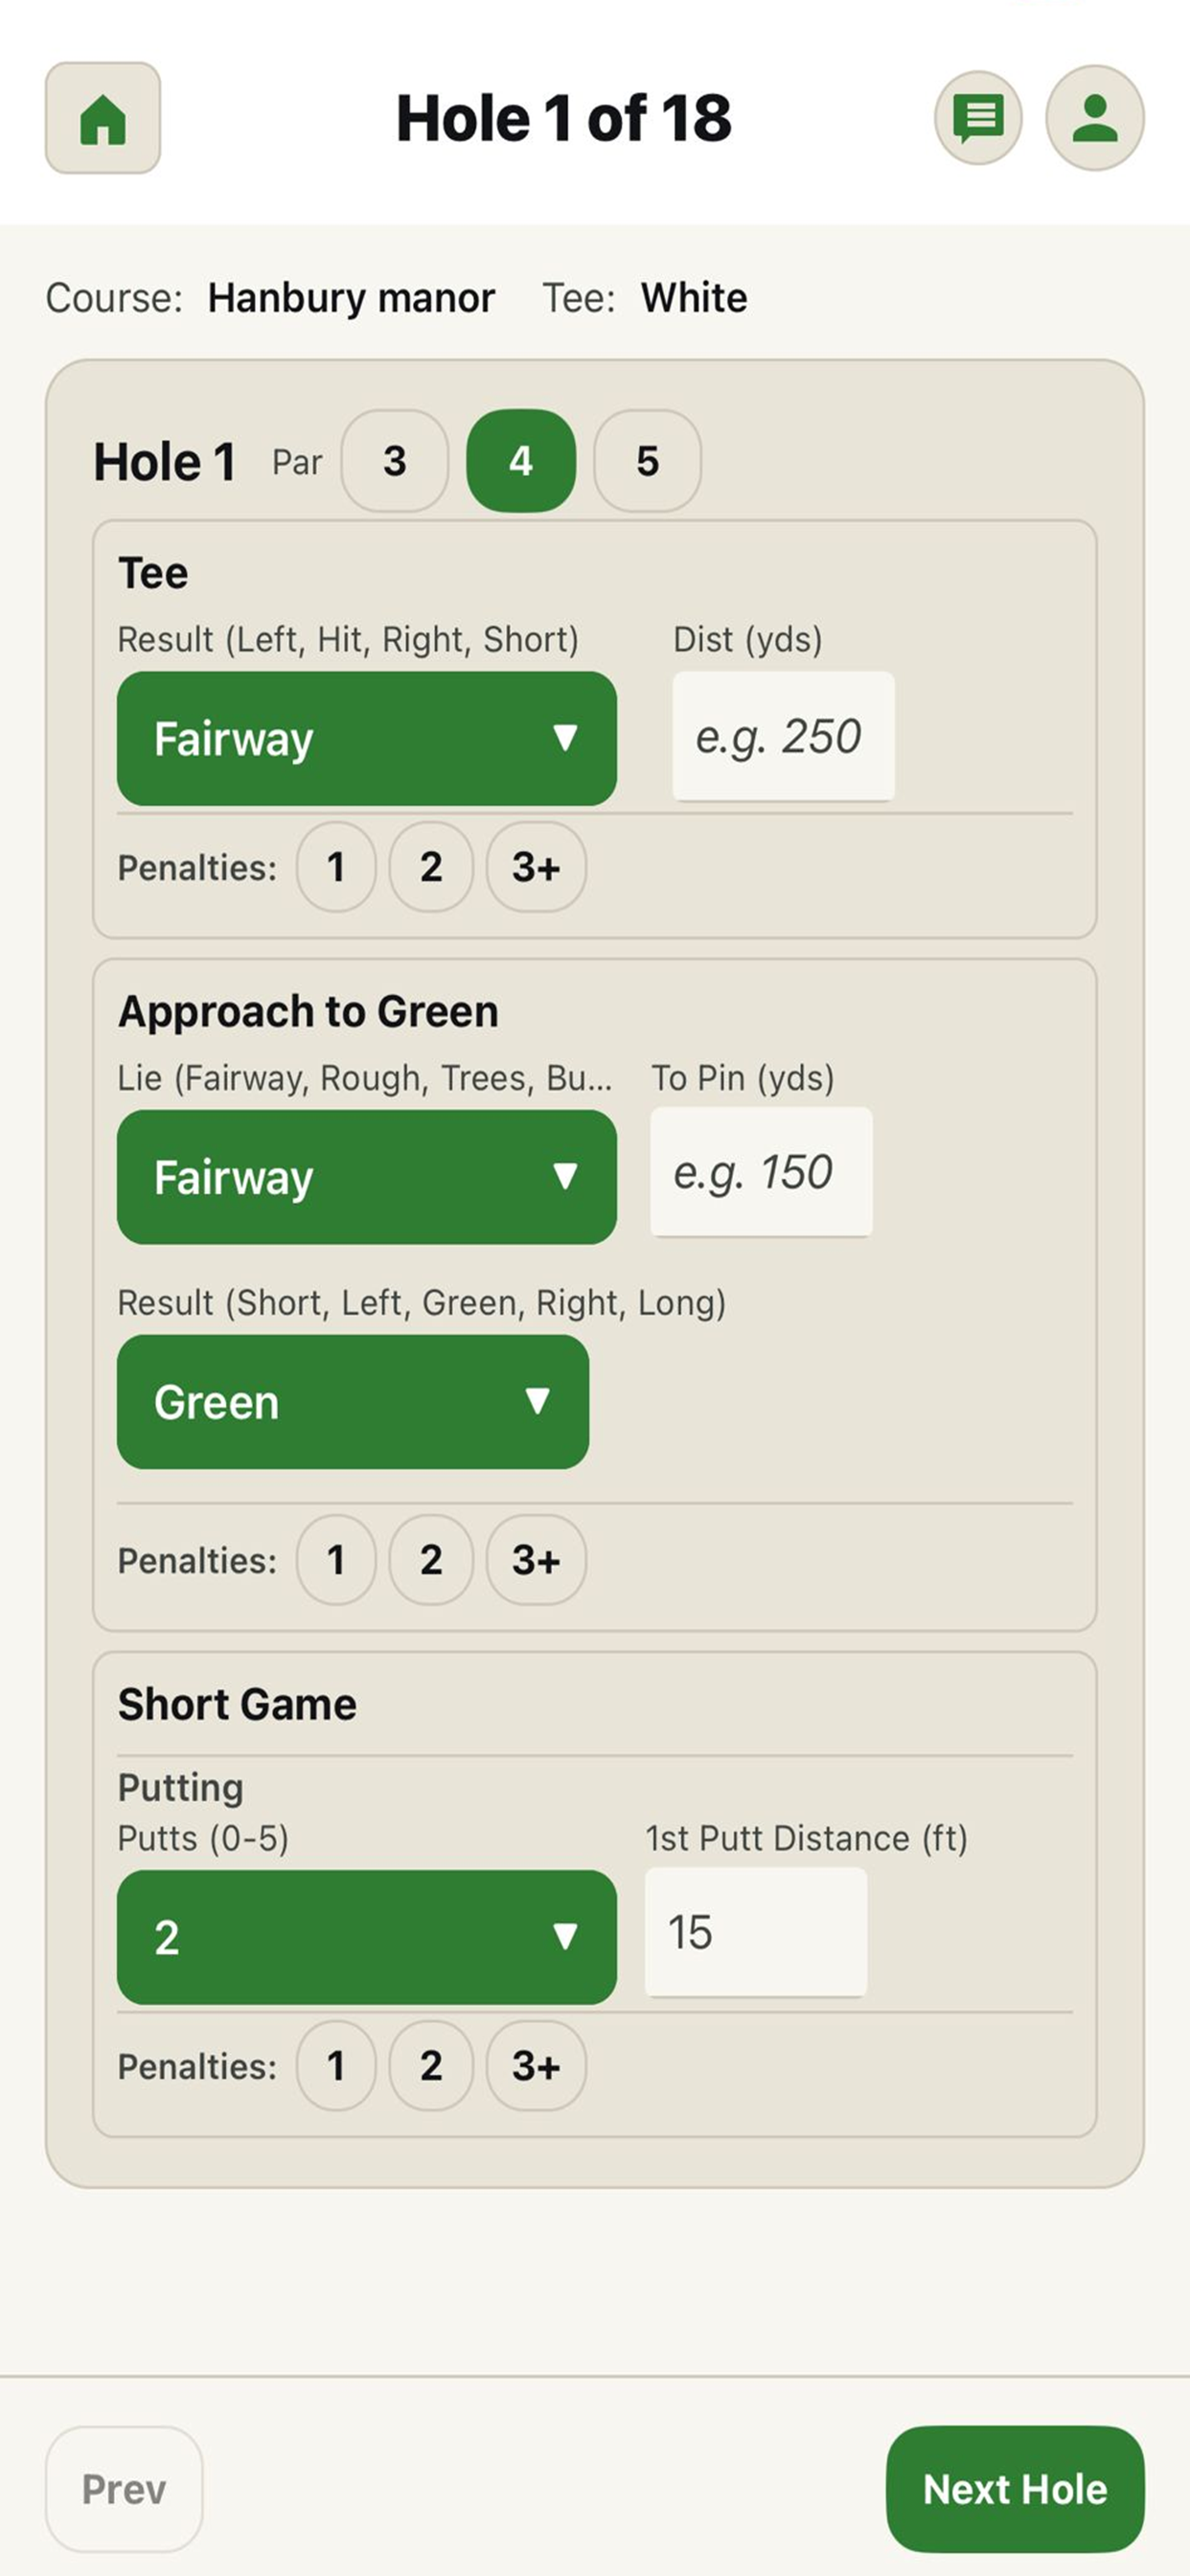Screen dimensions: 1190x2576
Task: Set 2 penalties for Approach to Green
Action: tap(431, 1560)
